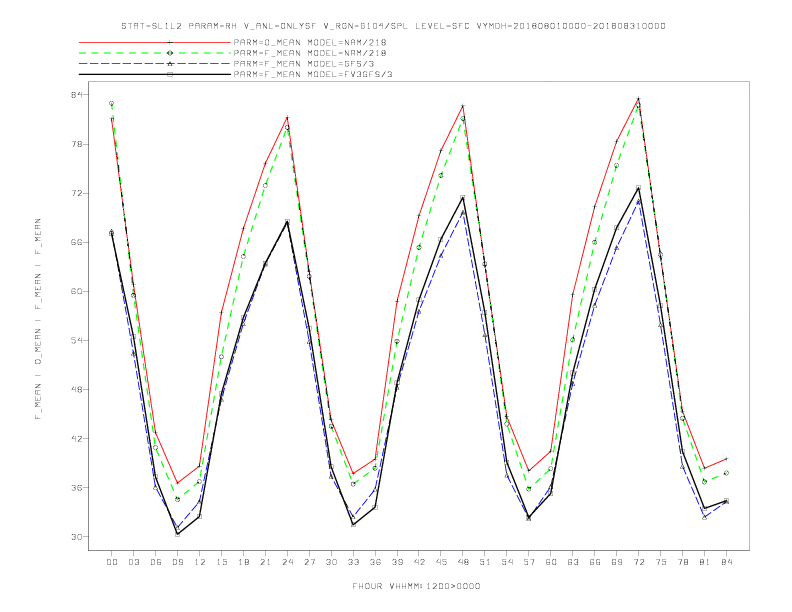The height and width of the screenshot is (612, 792).
Task: Click forecast hour 66 on x-axis
Action: click(x=595, y=562)
